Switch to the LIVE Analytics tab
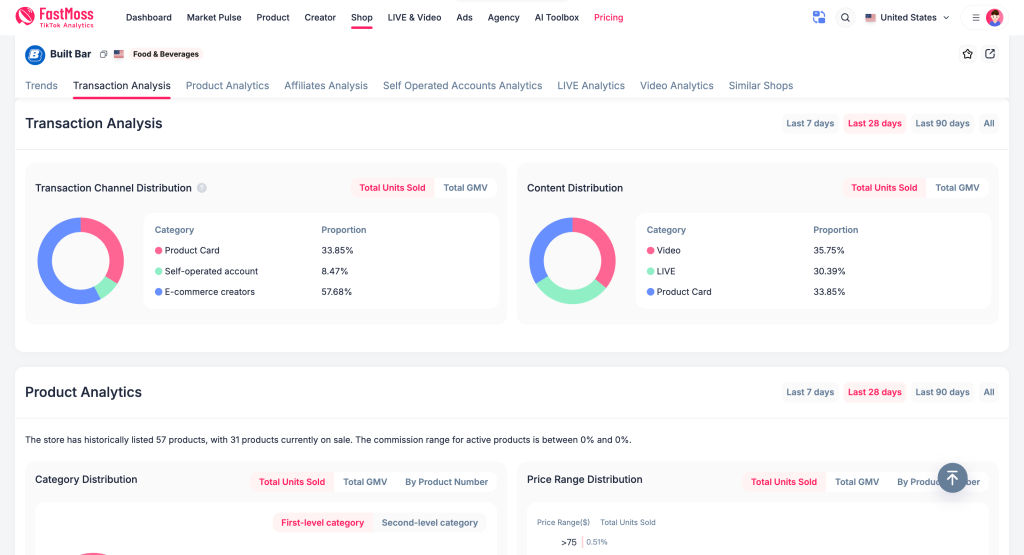1024x555 pixels. point(591,86)
